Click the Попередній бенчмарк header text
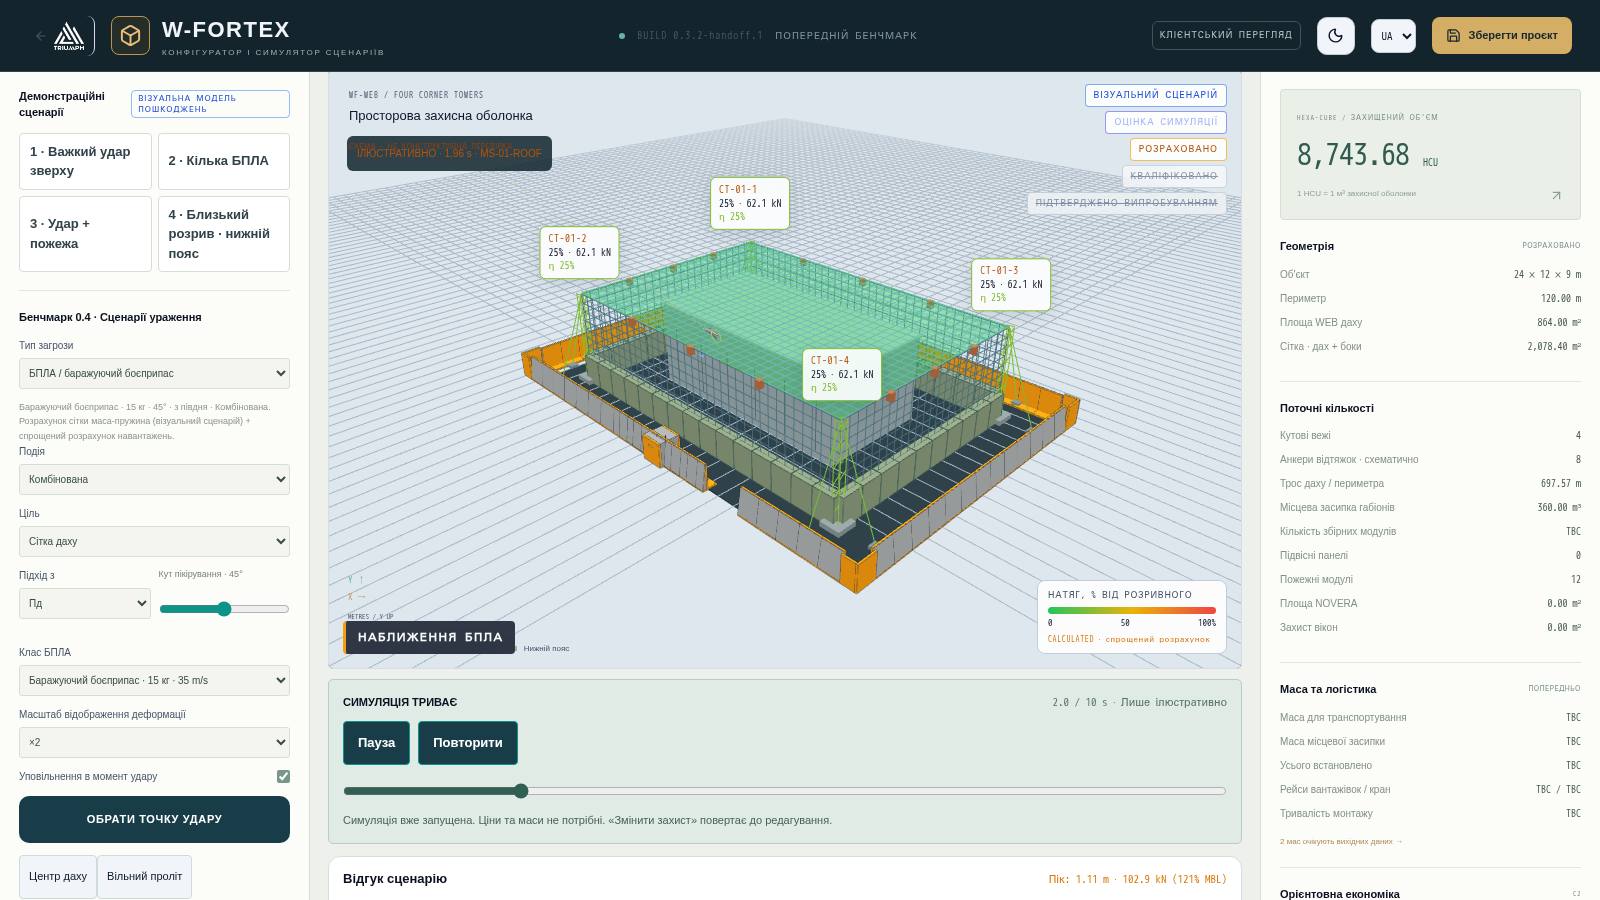Image resolution: width=1600 pixels, height=900 pixels. [x=846, y=36]
